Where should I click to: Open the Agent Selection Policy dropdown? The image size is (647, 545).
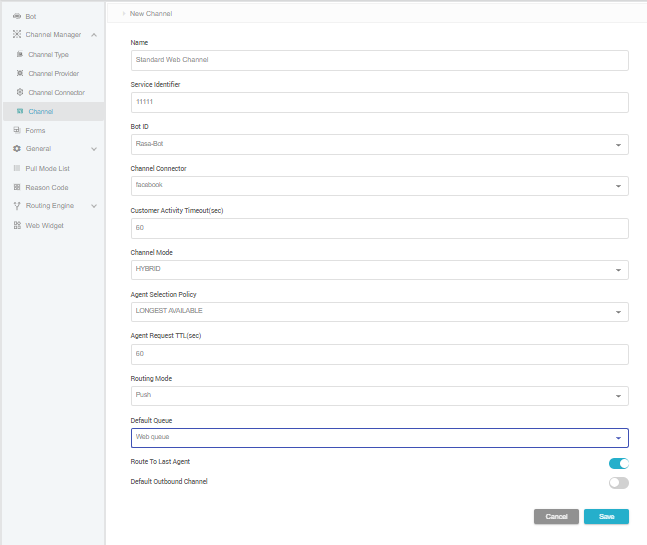click(x=379, y=312)
